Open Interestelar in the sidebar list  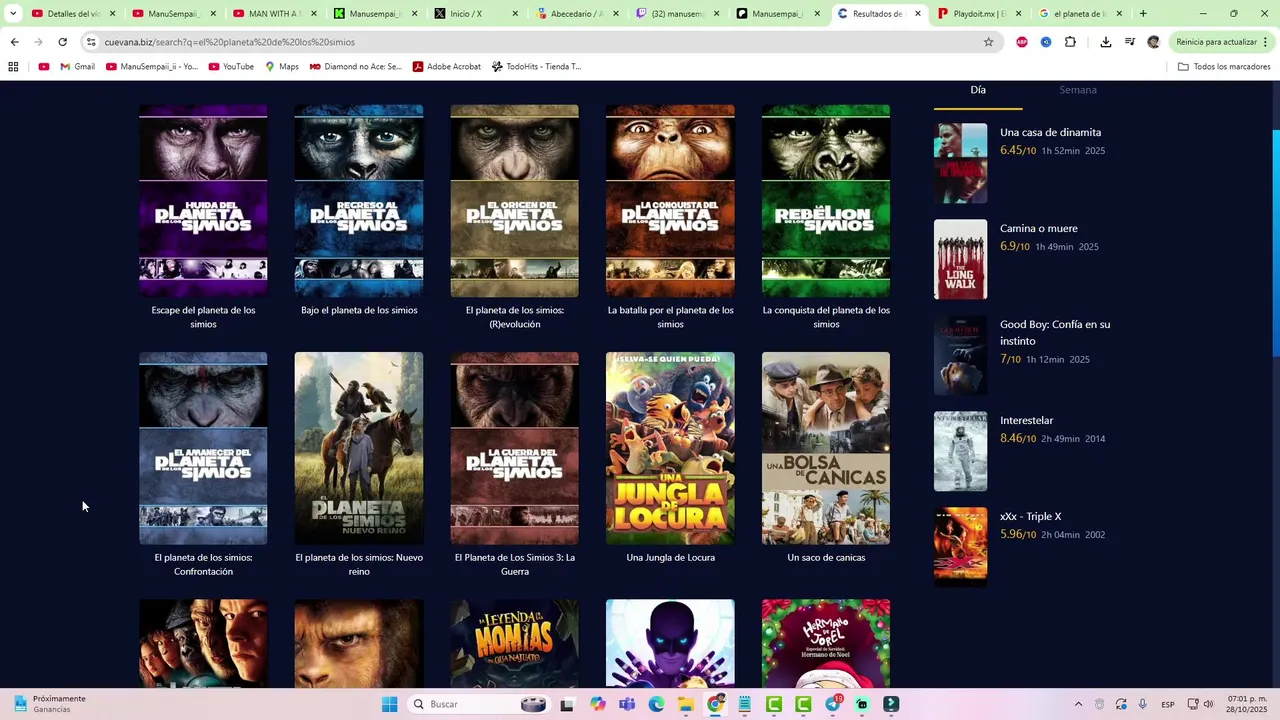tap(1026, 420)
